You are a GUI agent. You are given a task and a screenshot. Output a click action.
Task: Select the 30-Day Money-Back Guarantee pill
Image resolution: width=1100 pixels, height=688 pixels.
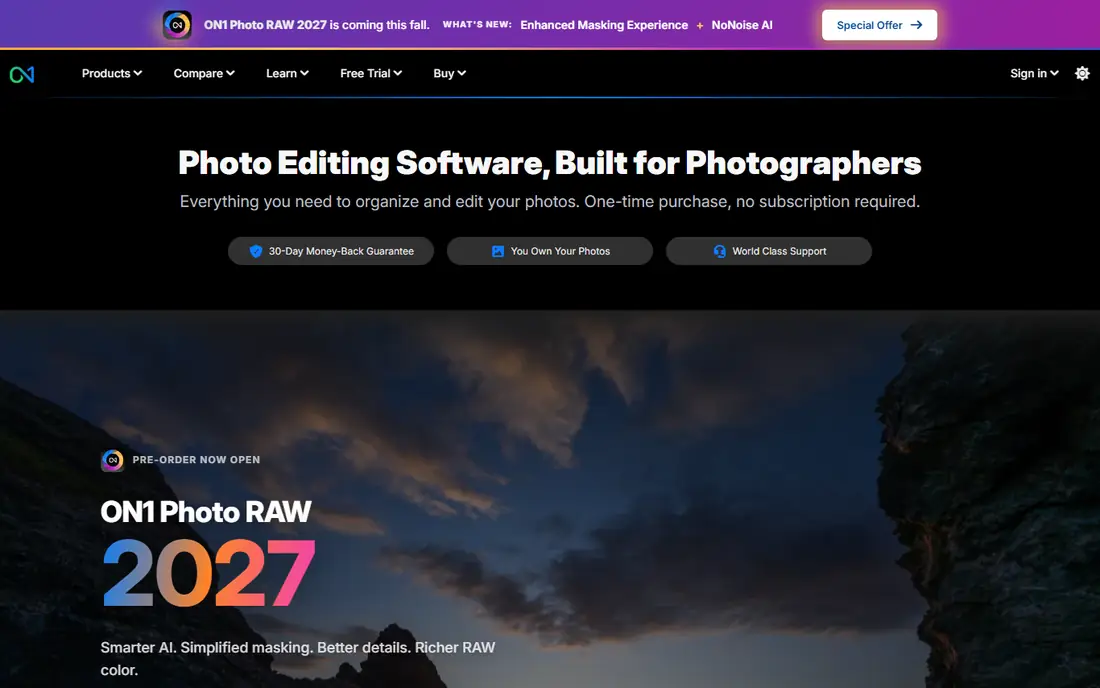(330, 251)
